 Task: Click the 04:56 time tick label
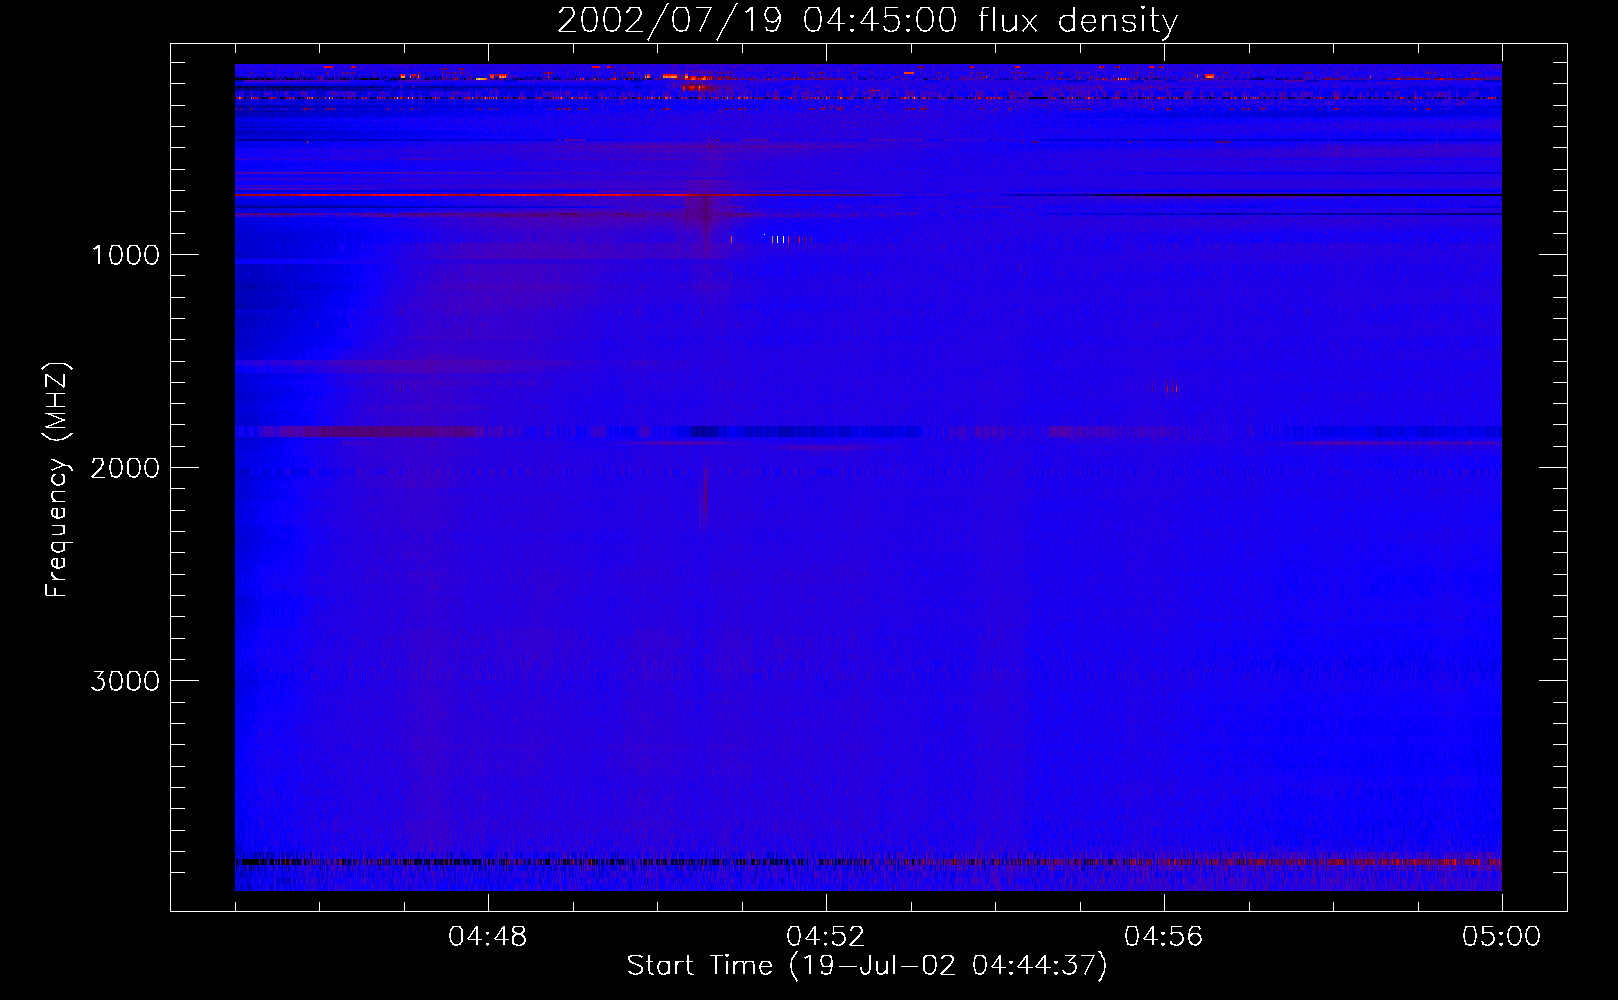(1164, 937)
